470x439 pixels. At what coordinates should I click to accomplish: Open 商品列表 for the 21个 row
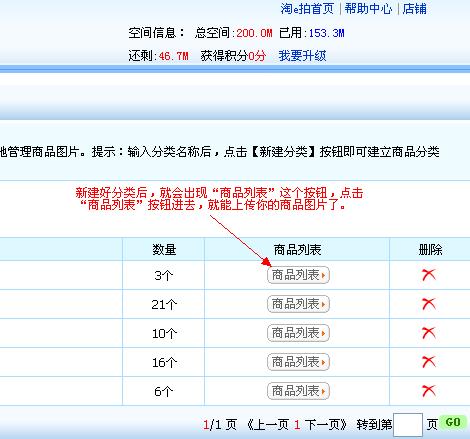click(298, 304)
